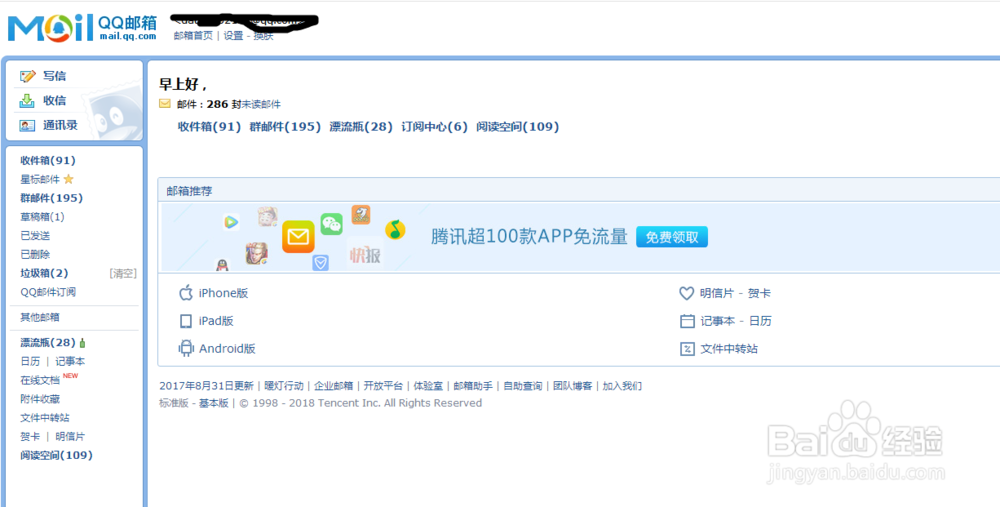Viewport: 1000px width, 507px height.
Task: Open 写信 to compose mail
Action: 54,76
